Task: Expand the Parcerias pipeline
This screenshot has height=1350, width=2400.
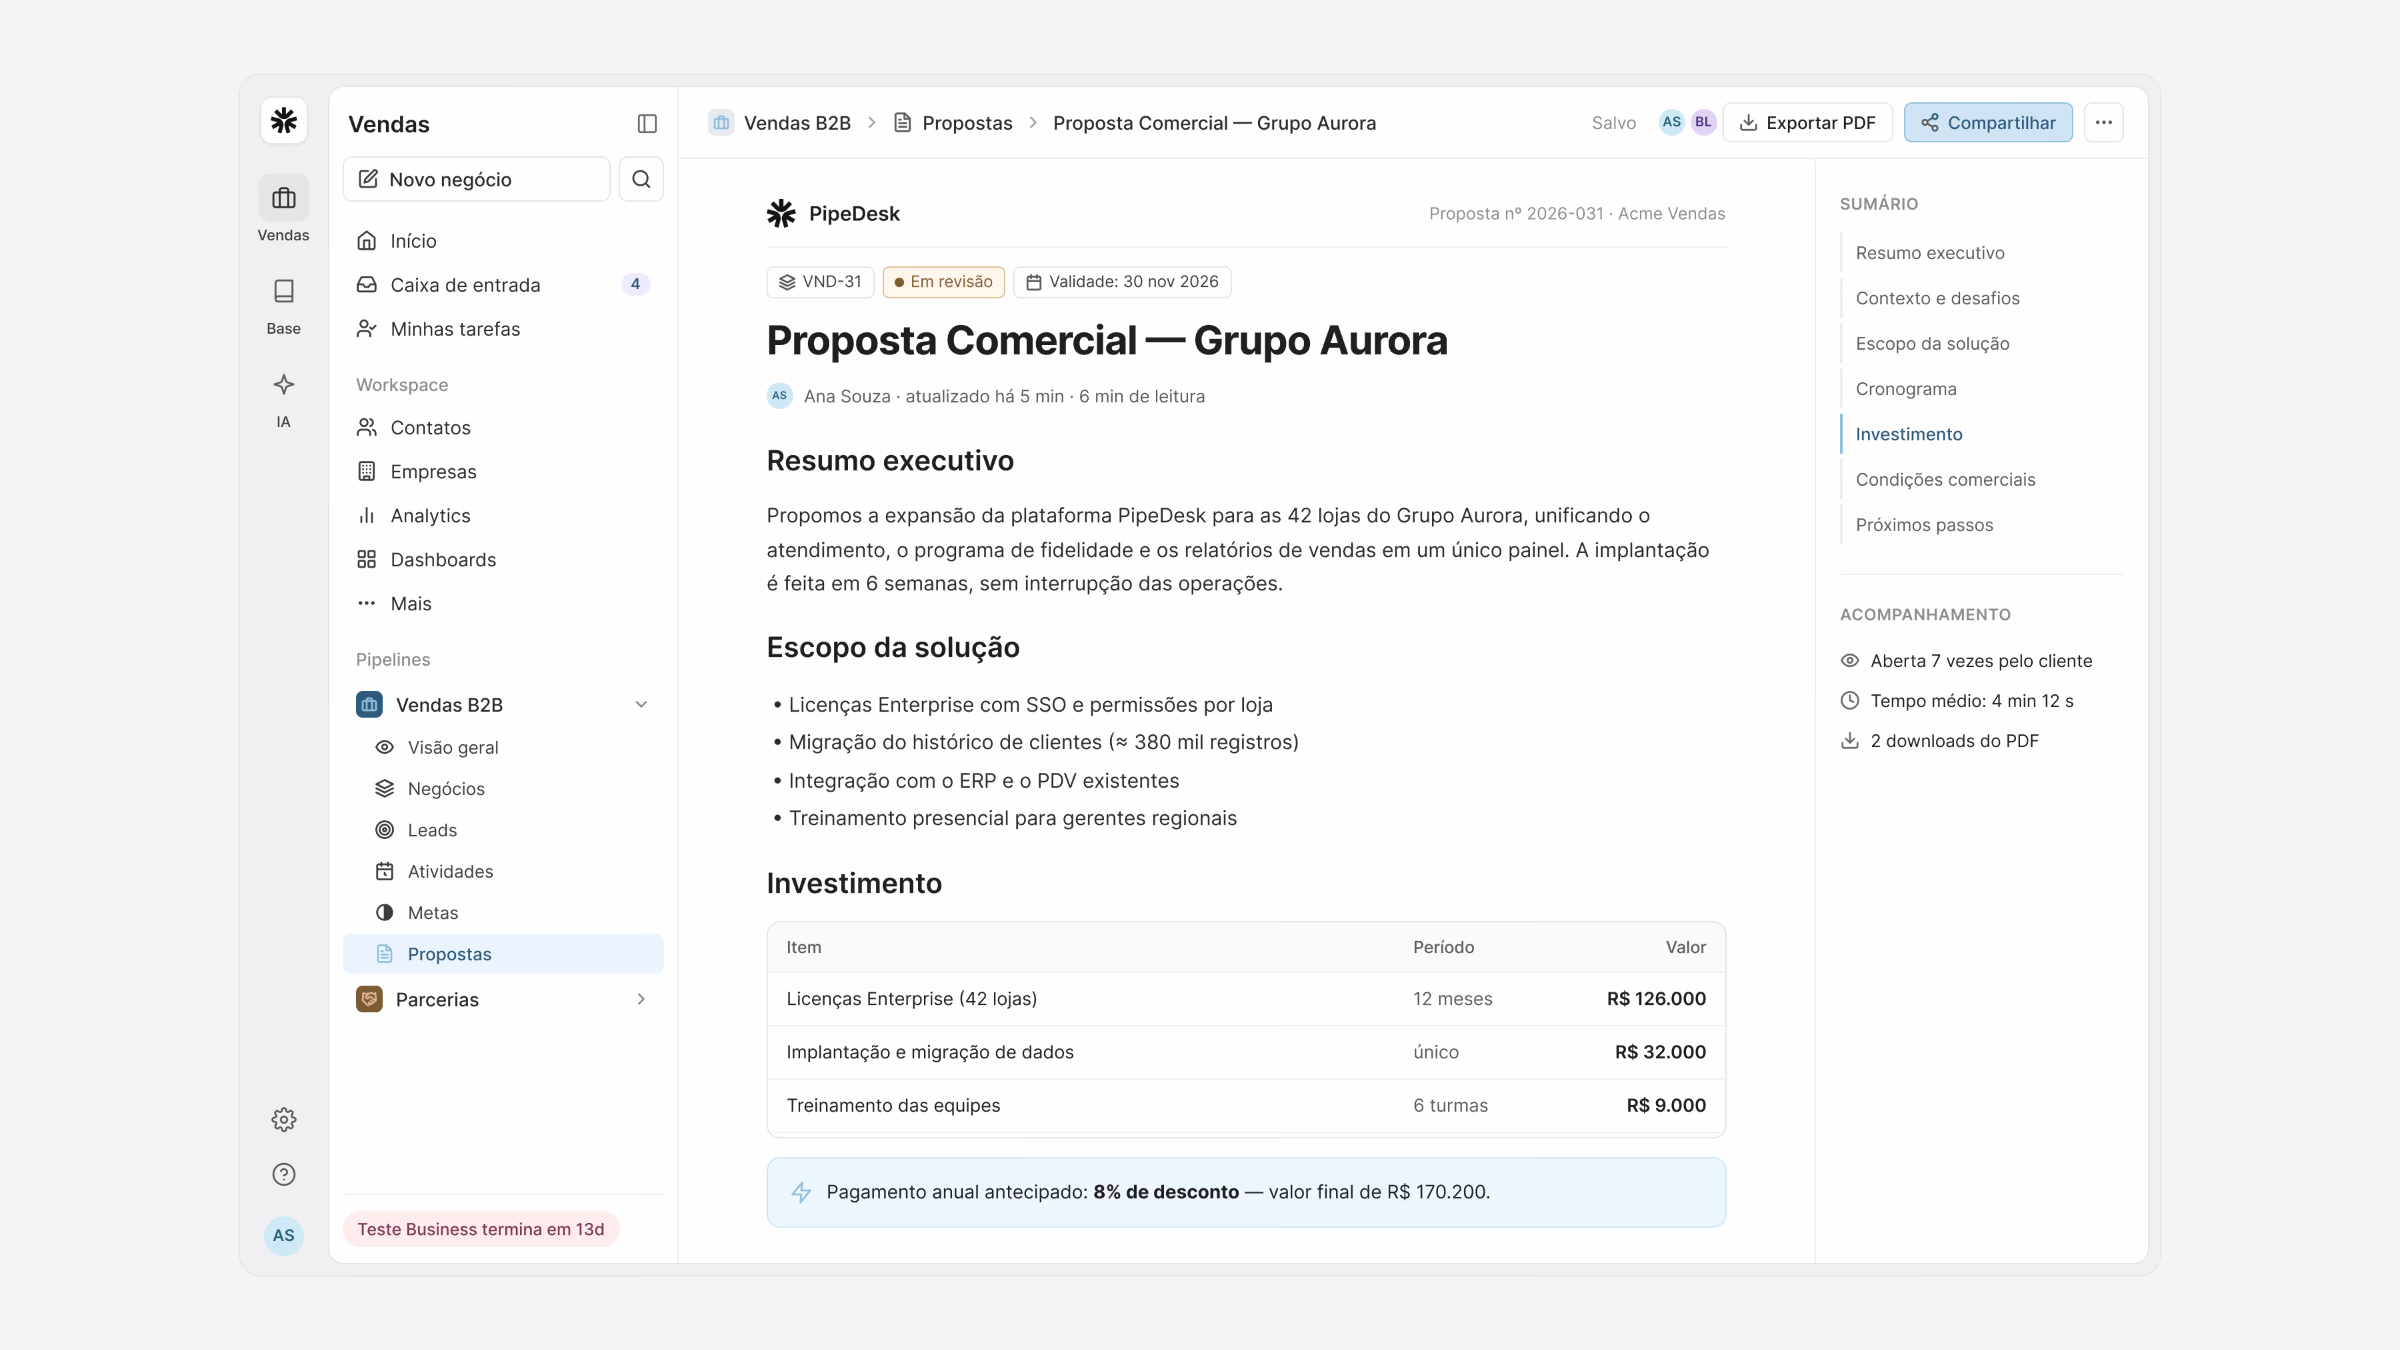Action: pyautogui.click(x=641, y=999)
